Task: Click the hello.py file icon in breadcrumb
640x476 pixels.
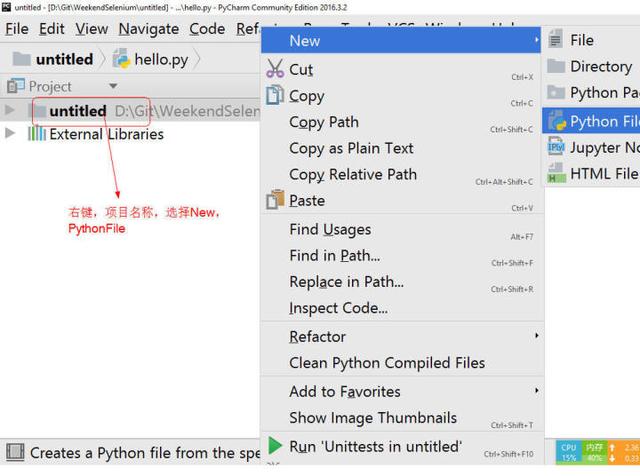Action: tap(122, 59)
